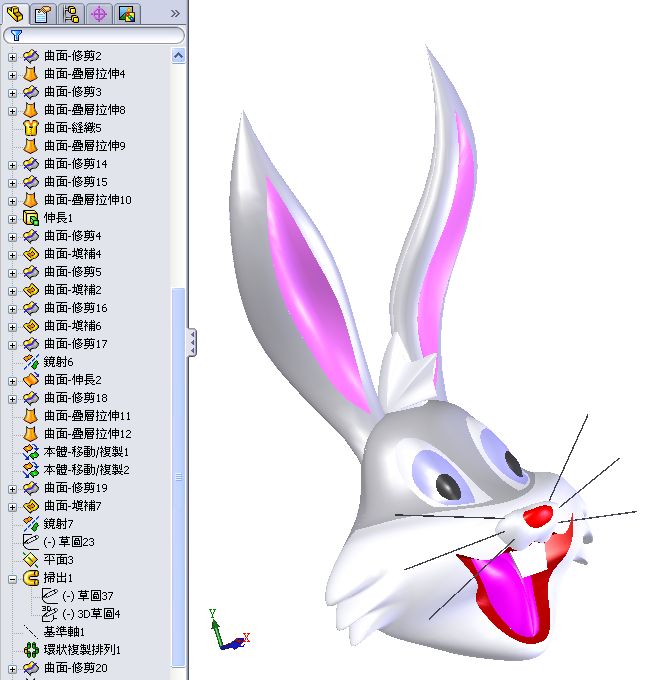Click the 曲面-修剪20 trim icon
662x680 pixels.
31,668
